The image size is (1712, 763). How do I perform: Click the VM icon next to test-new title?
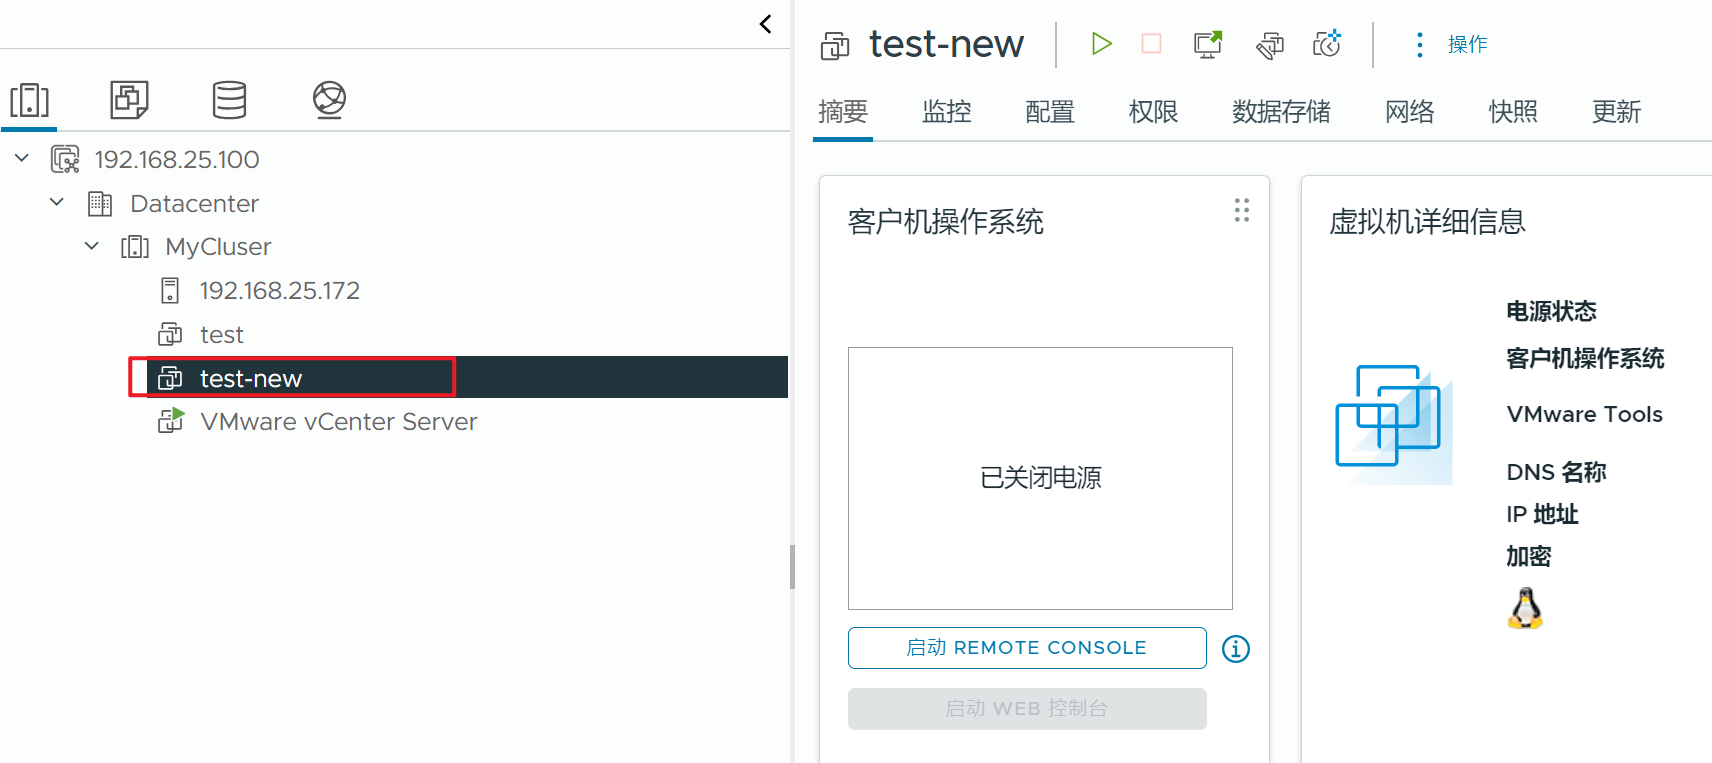pyautogui.click(x=835, y=46)
